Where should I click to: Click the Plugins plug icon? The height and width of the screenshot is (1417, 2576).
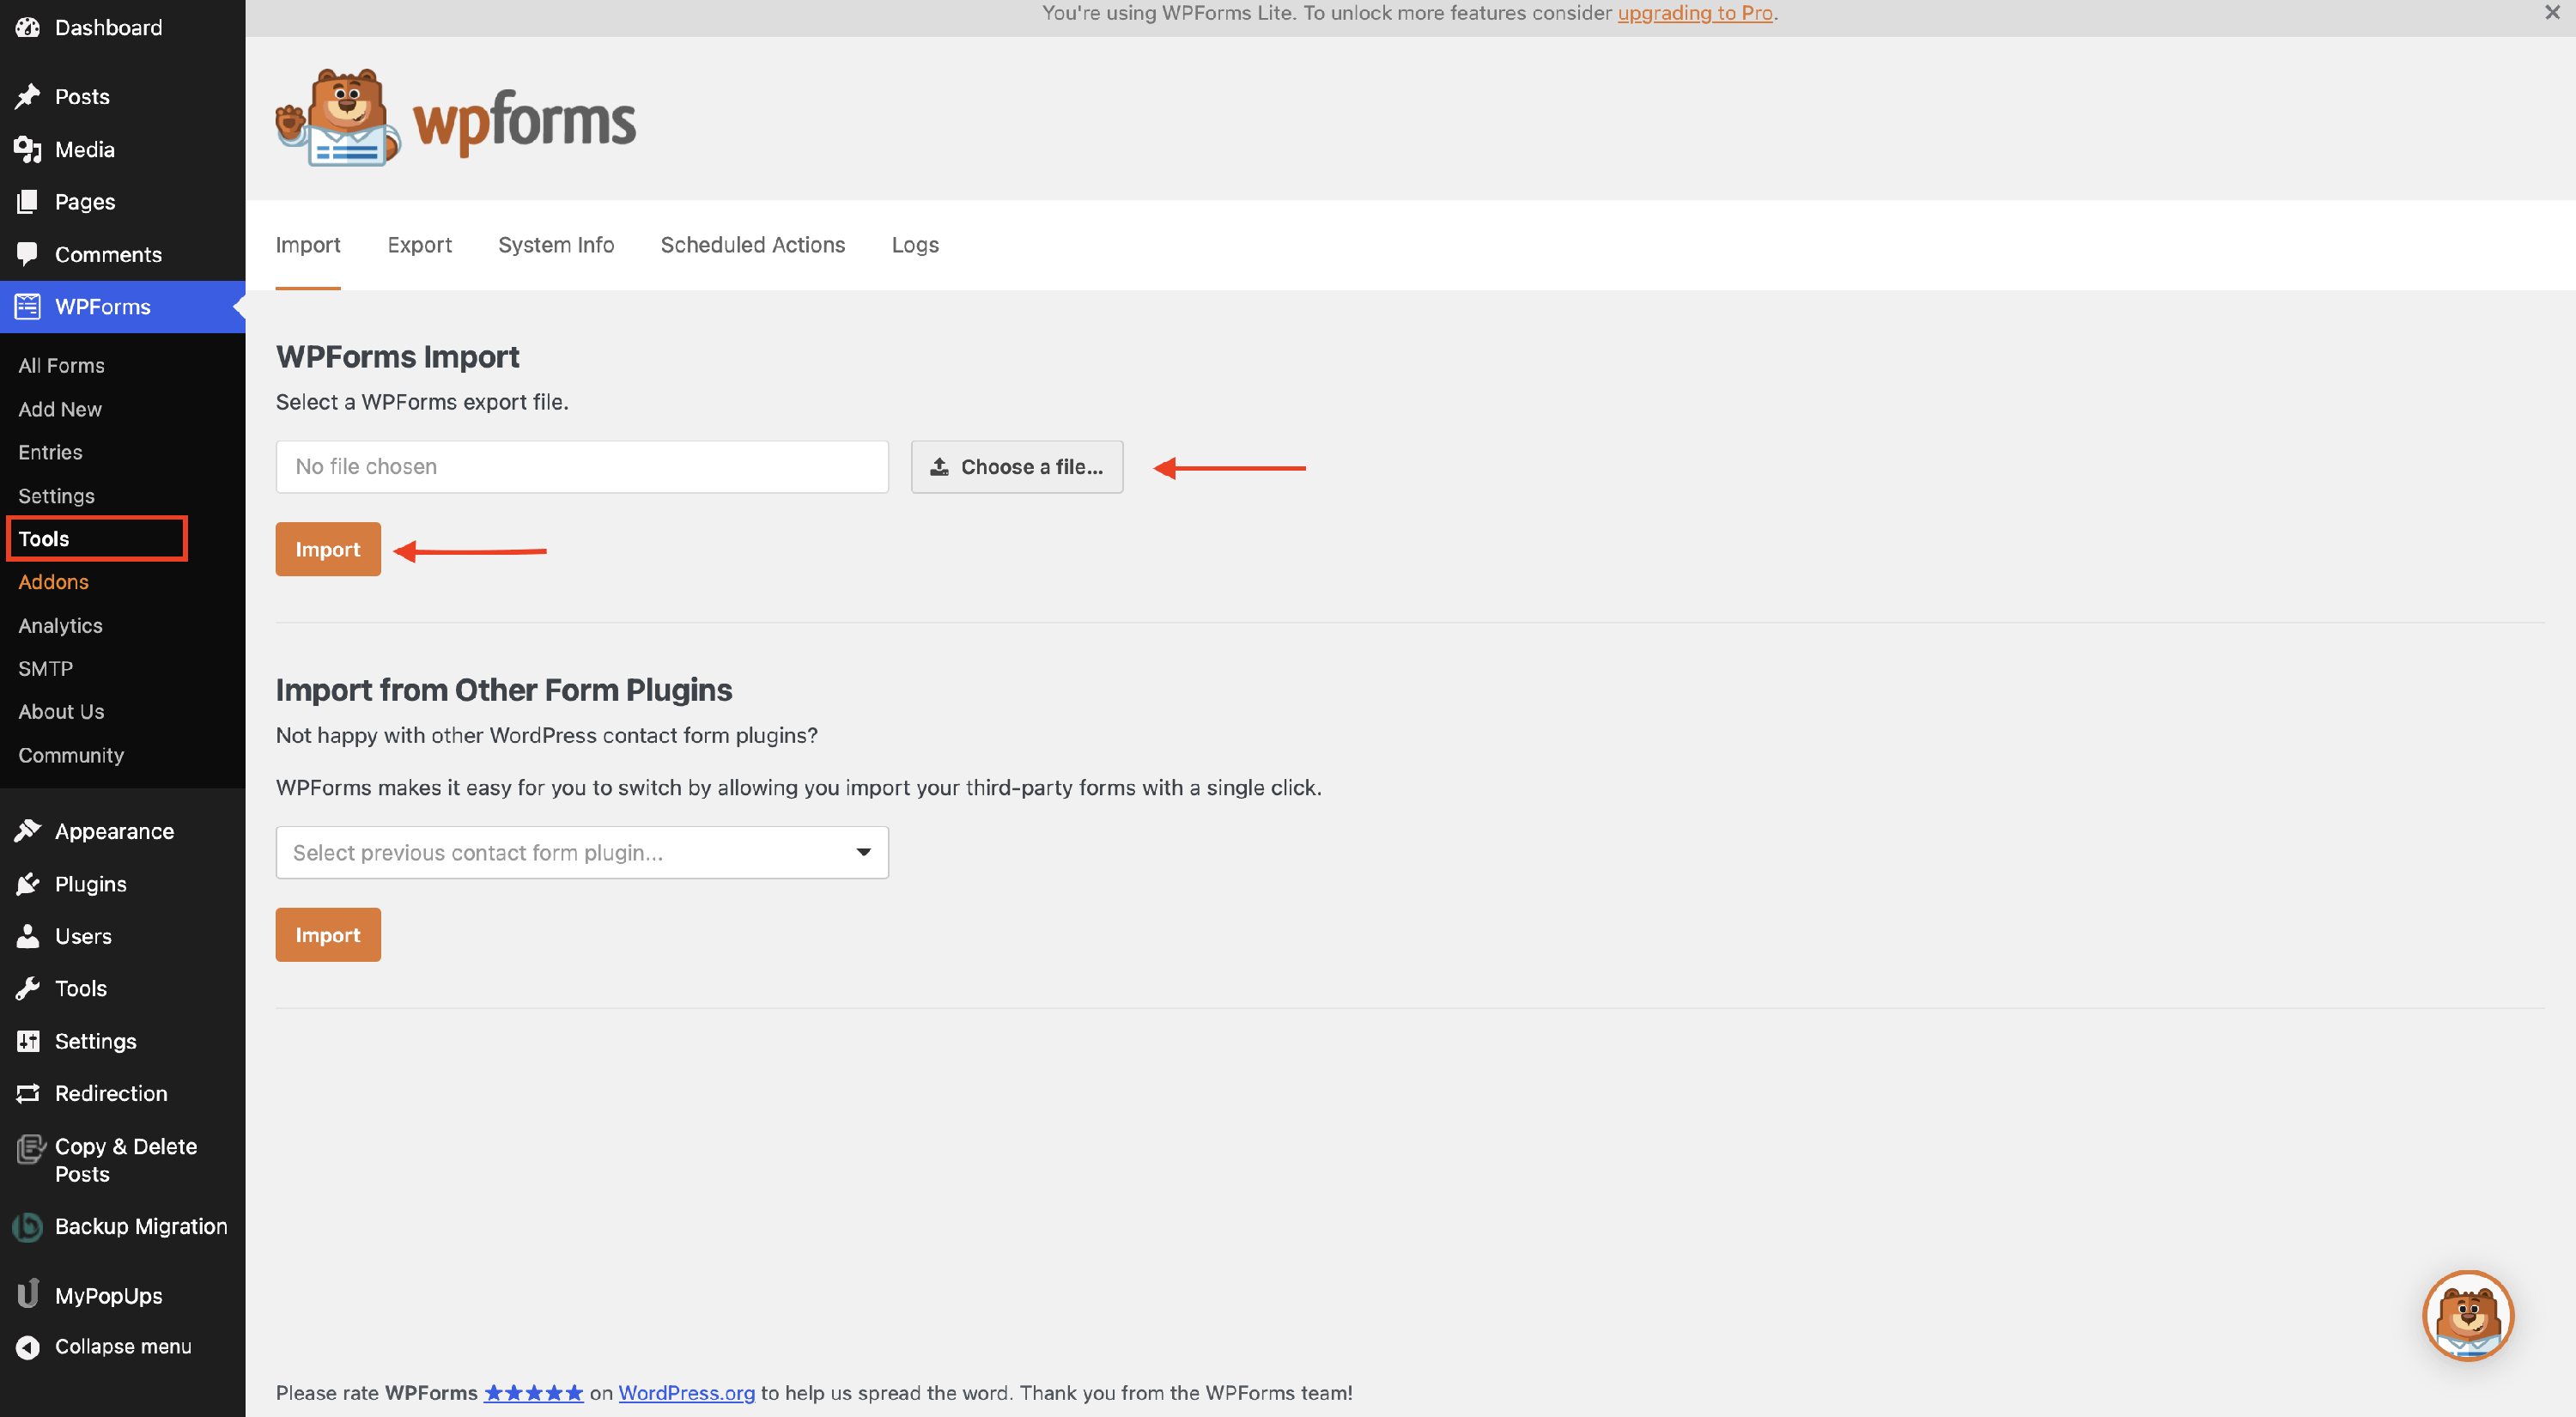click(x=28, y=884)
